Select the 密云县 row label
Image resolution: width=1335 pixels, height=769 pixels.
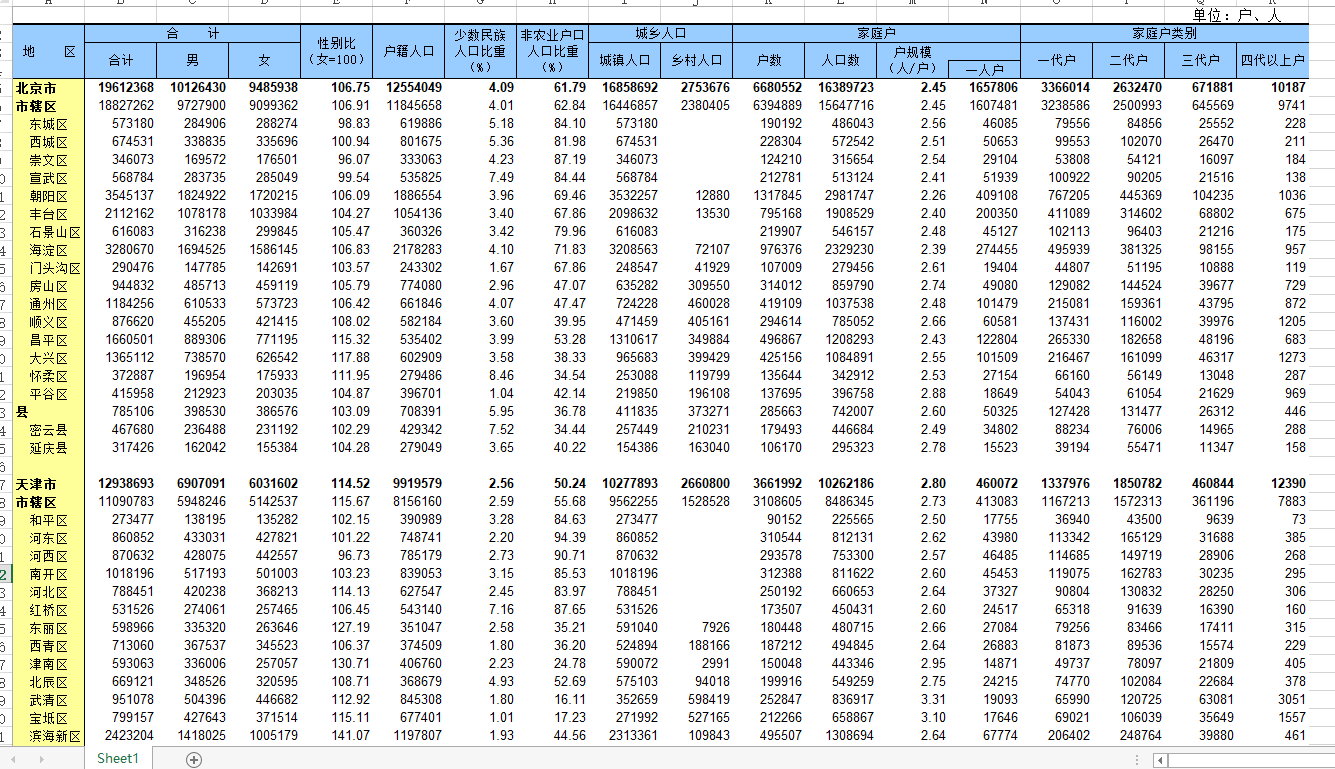48,430
